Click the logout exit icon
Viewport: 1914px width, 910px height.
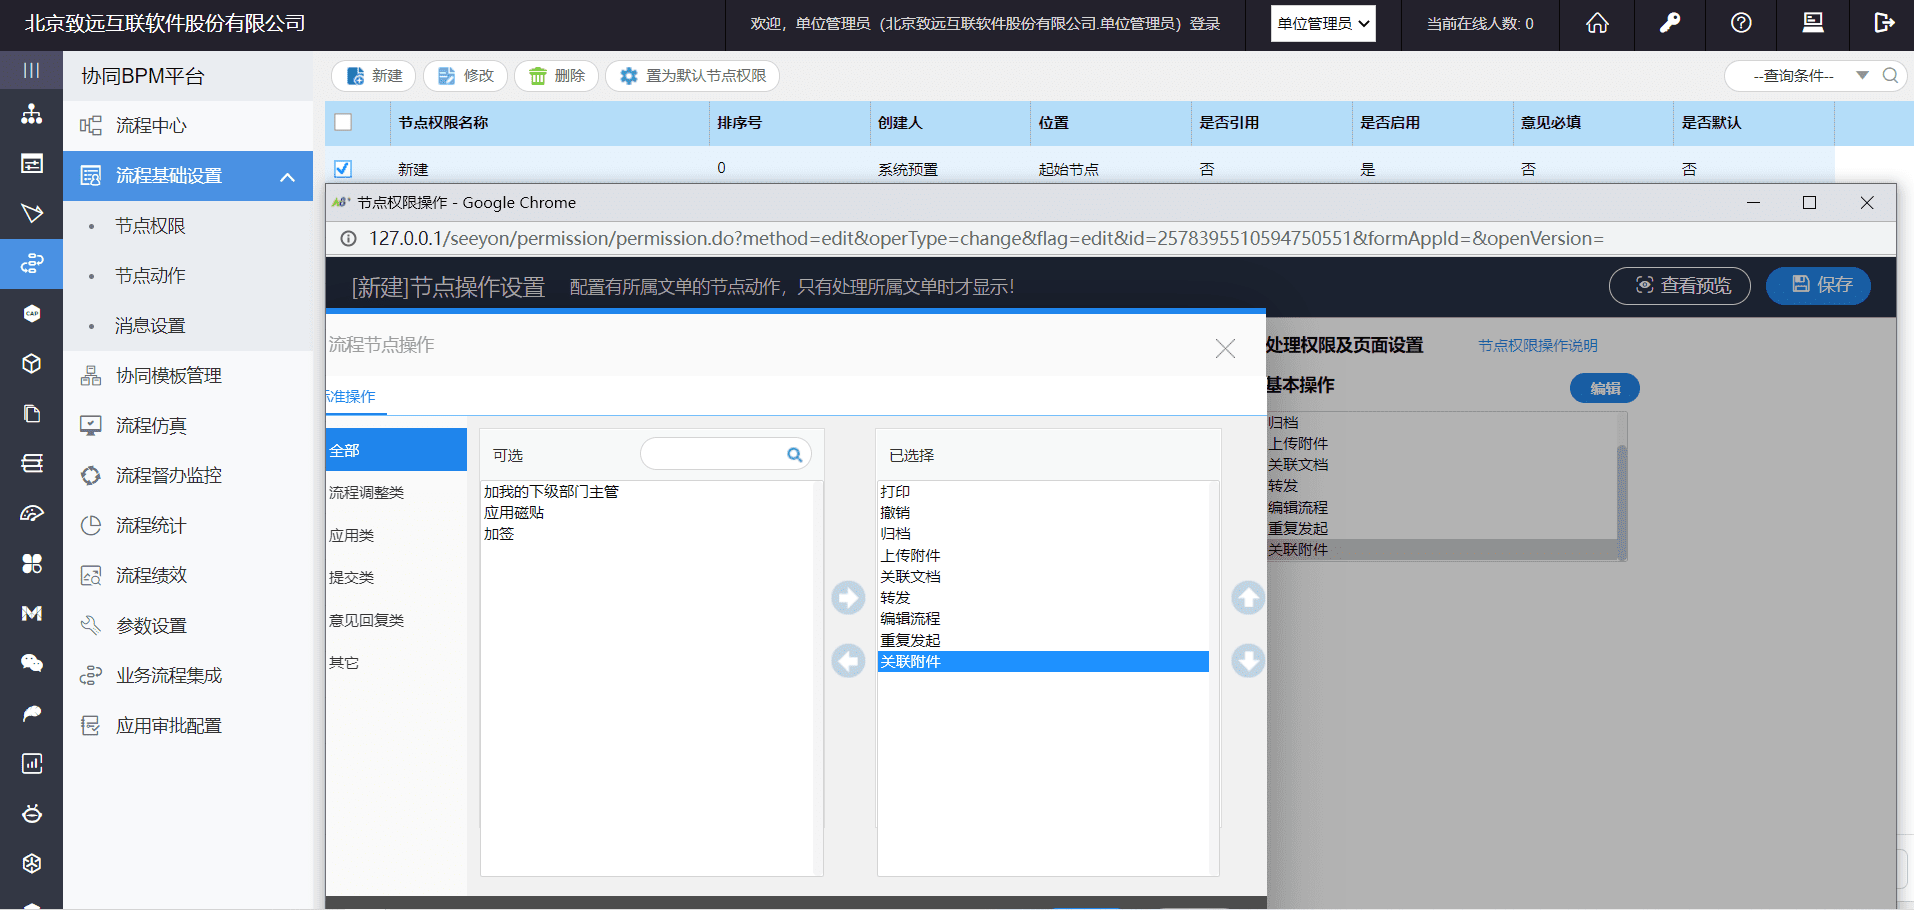1884,23
